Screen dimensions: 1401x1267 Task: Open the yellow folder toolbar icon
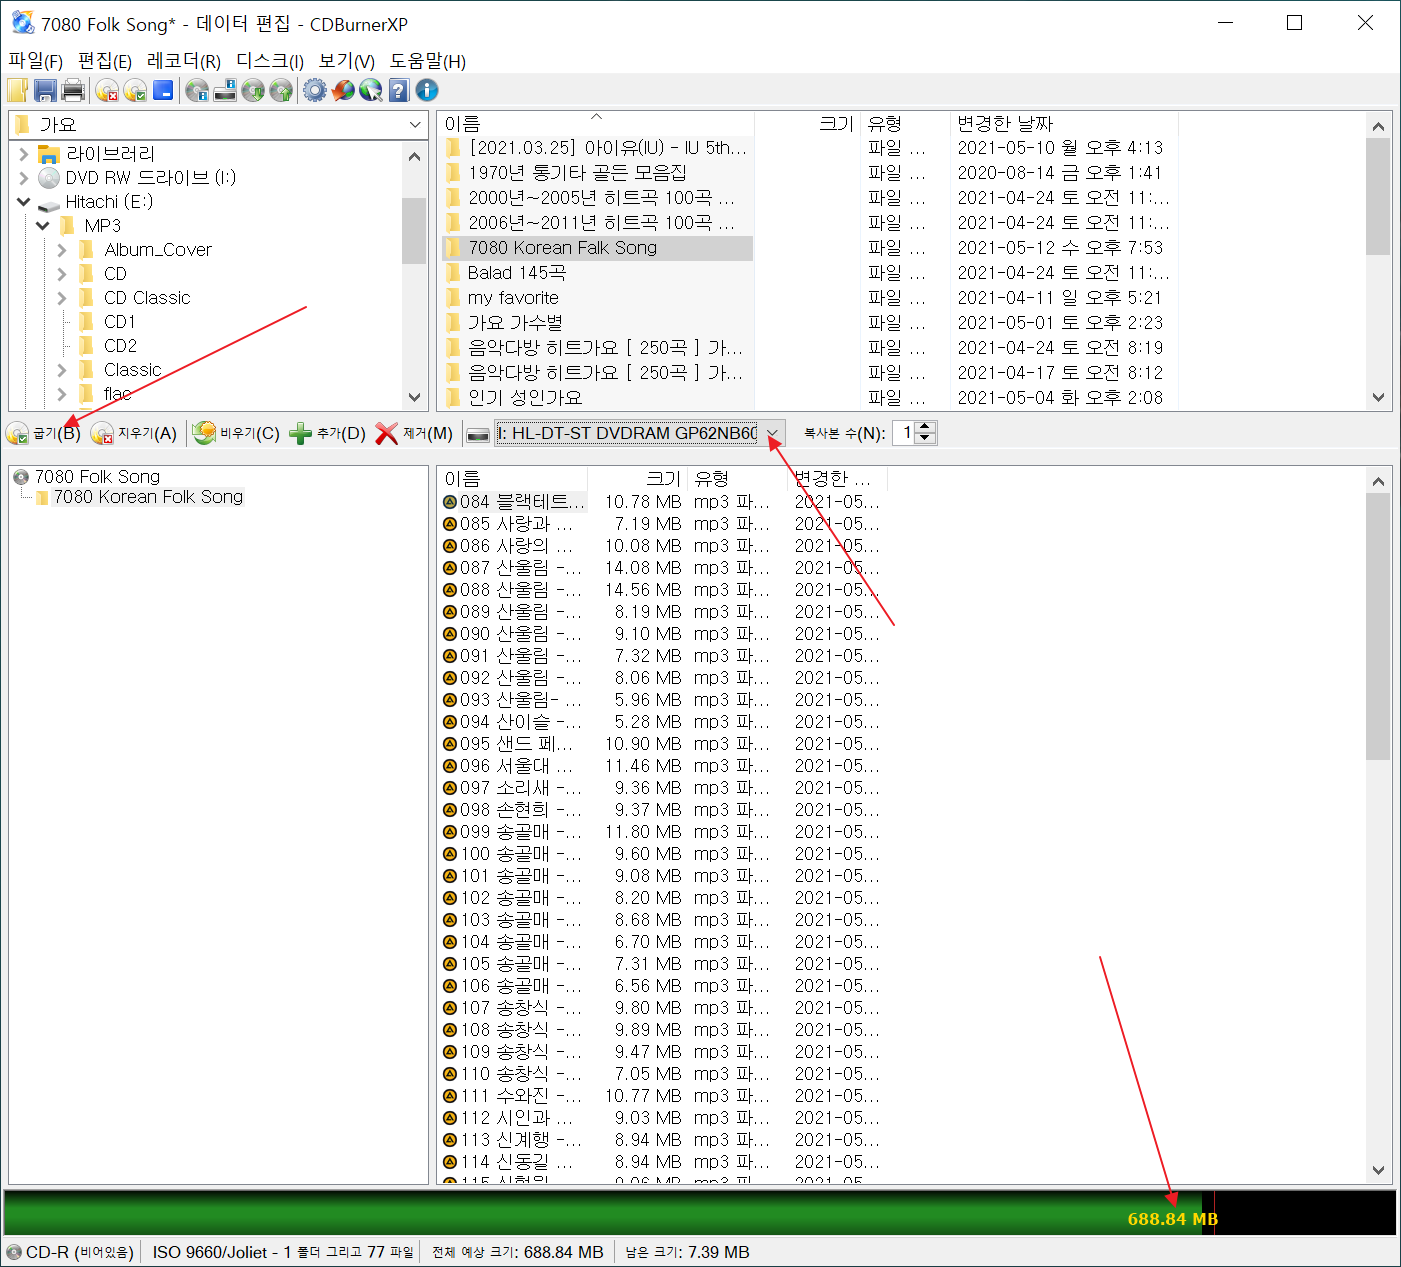click(x=17, y=90)
